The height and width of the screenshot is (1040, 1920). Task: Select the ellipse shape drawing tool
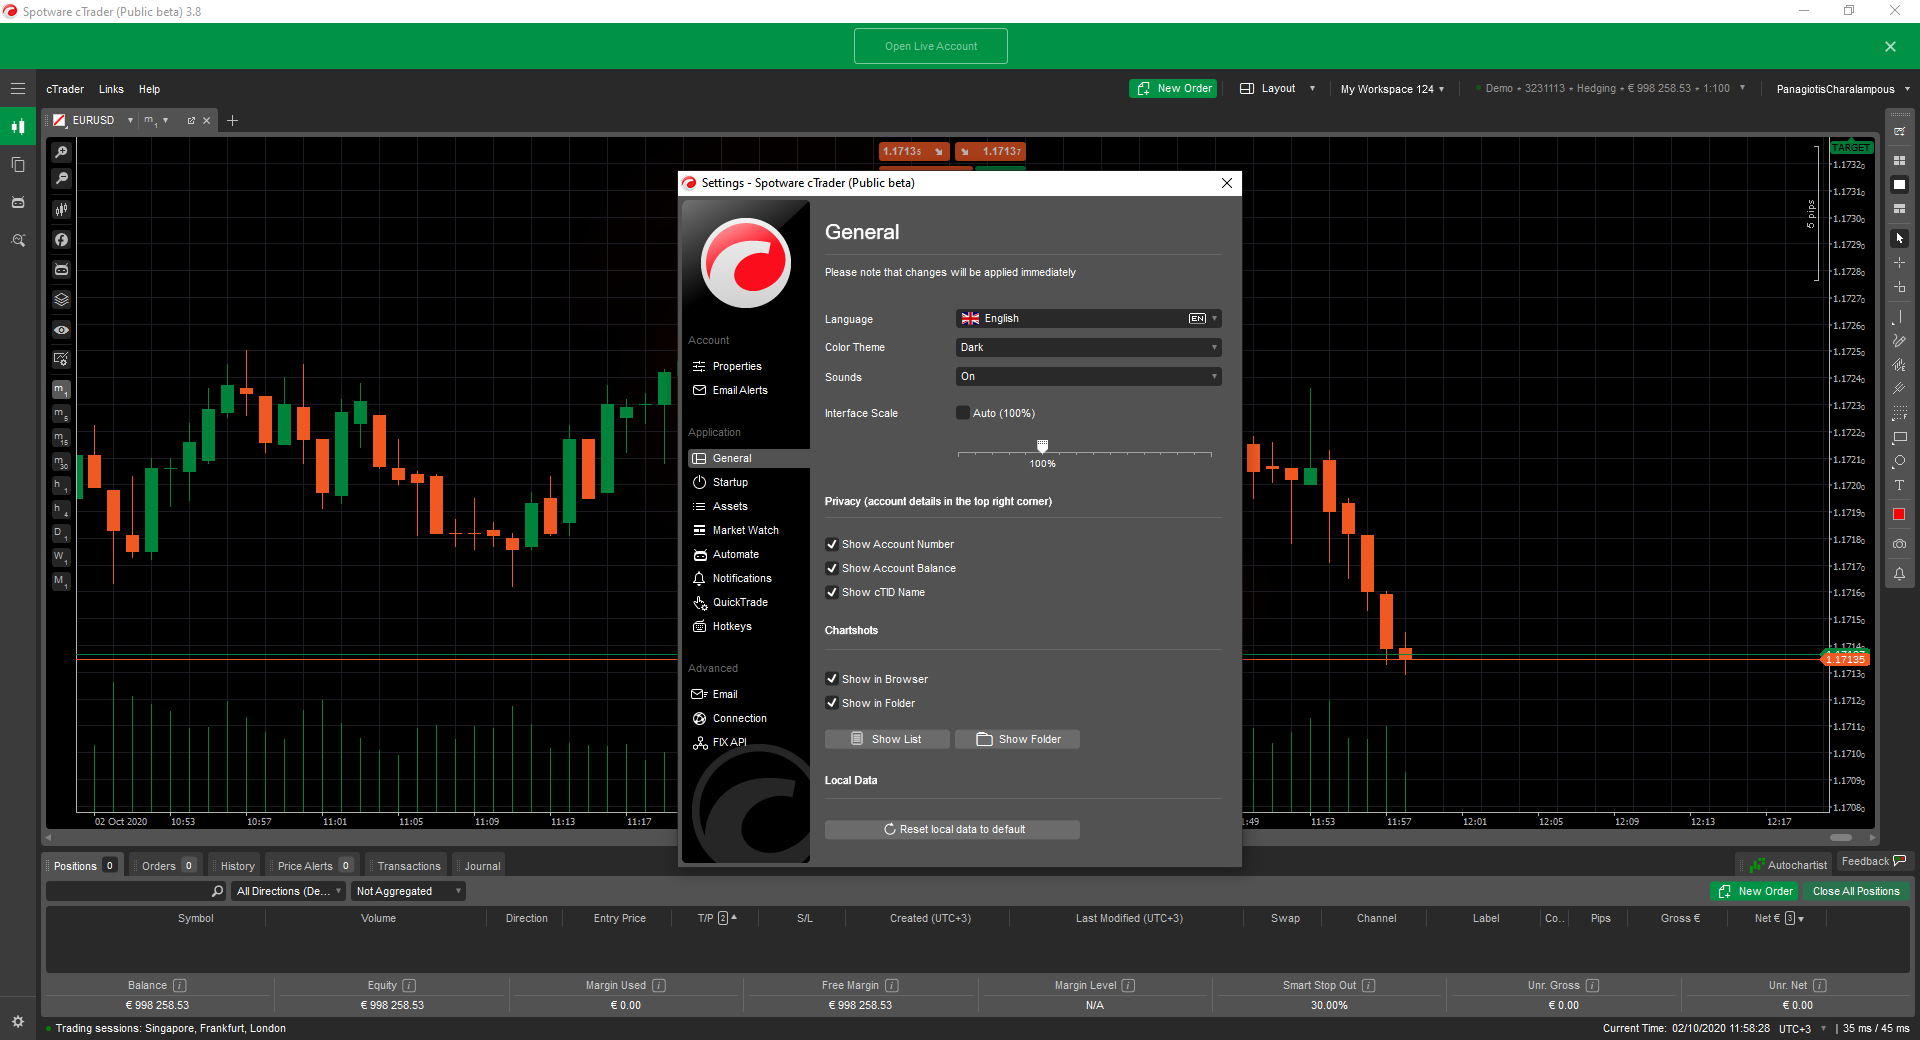1899,462
